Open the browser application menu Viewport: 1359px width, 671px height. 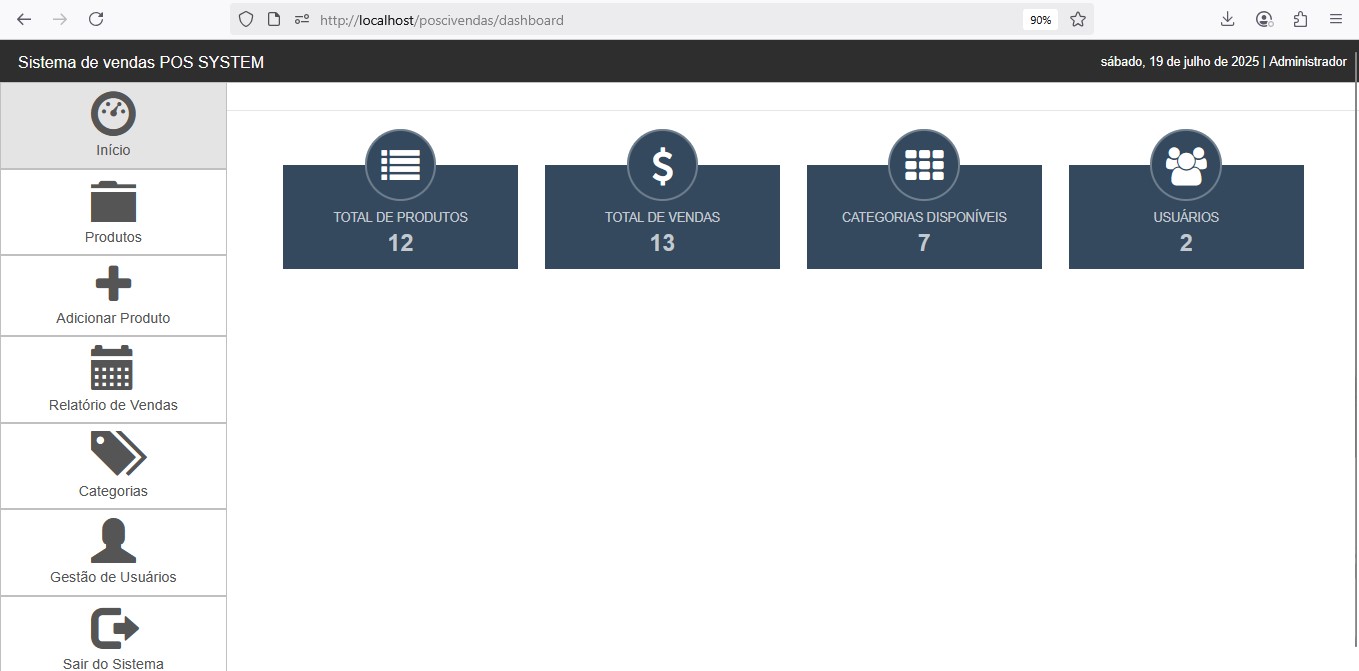[x=1336, y=18]
